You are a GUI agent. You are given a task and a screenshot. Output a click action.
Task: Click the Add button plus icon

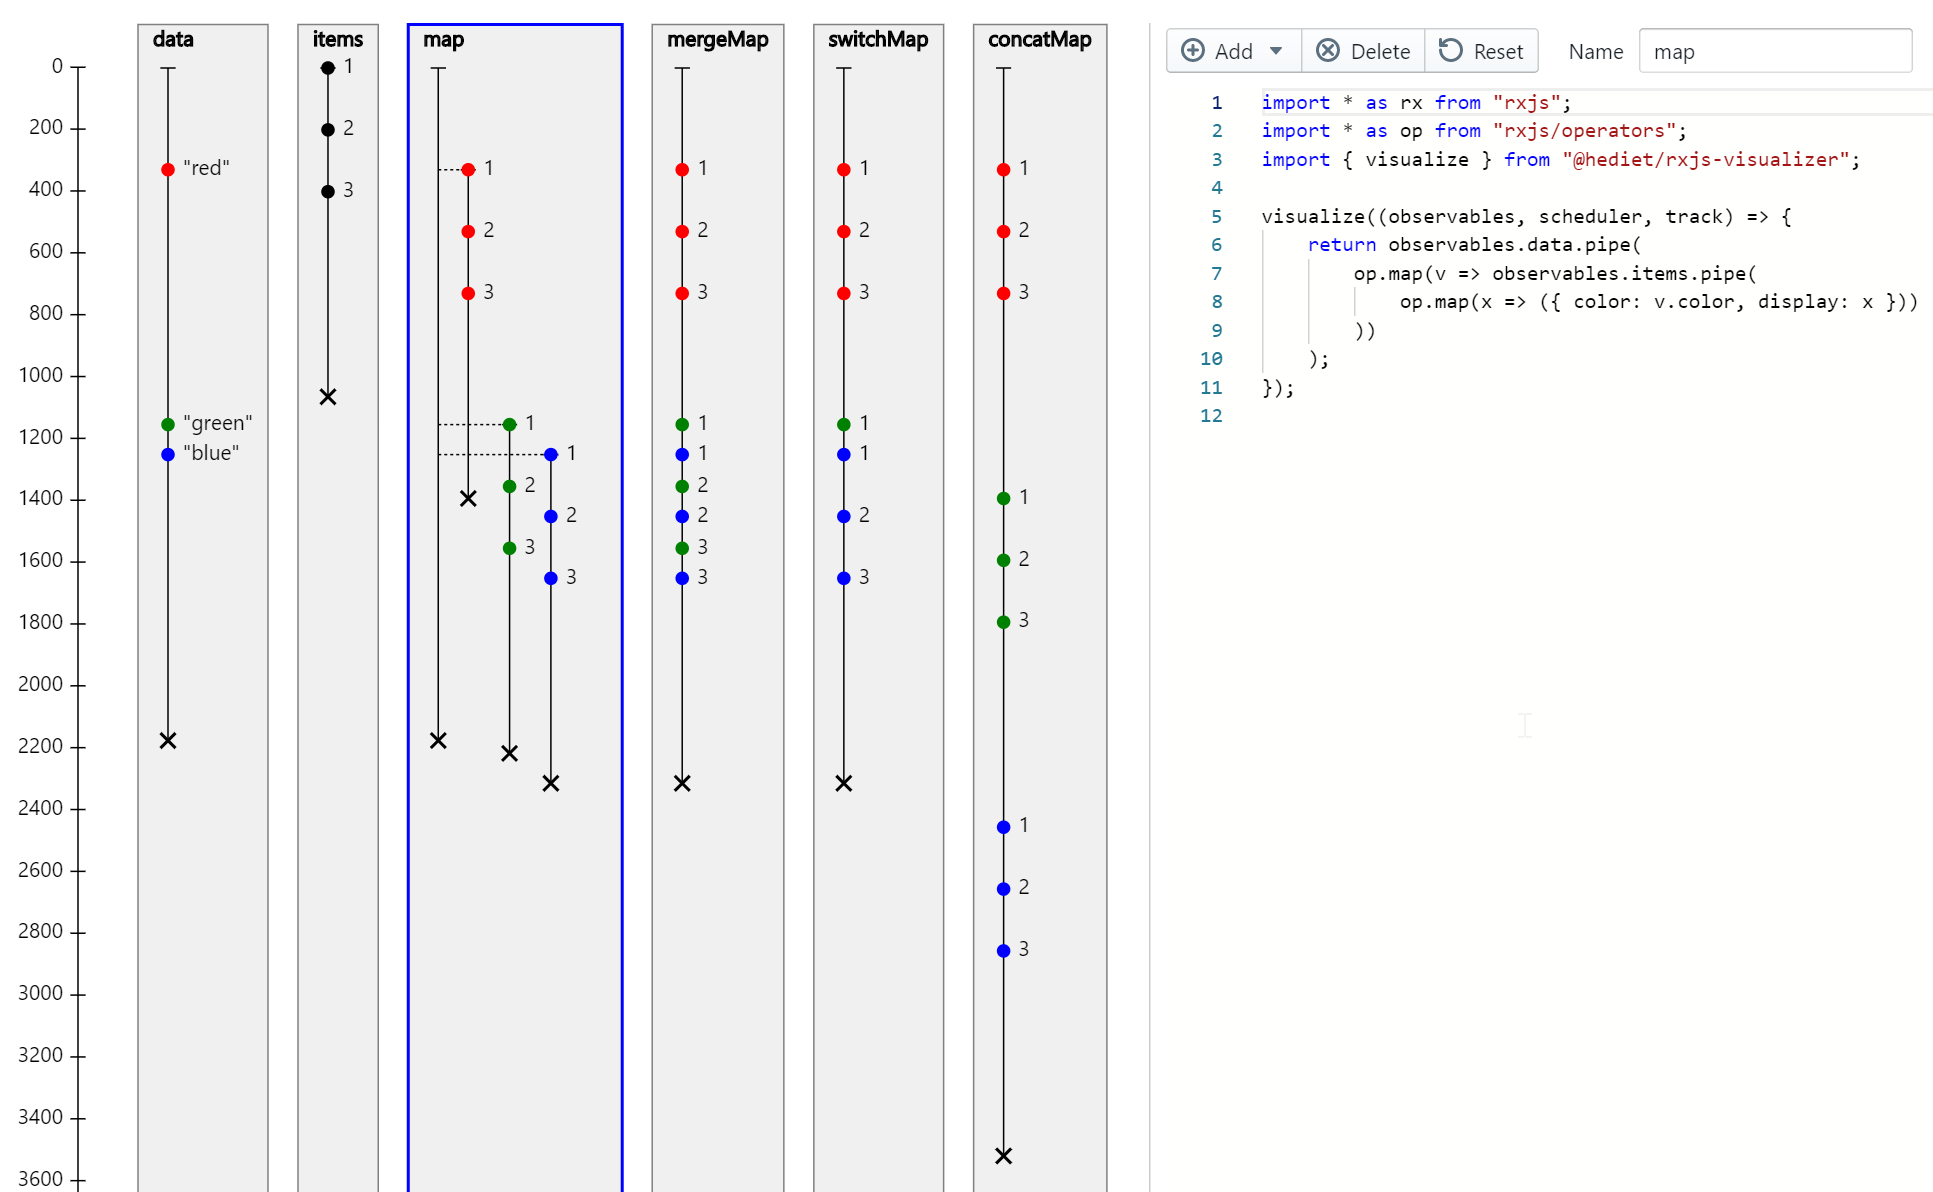[x=1193, y=51]
